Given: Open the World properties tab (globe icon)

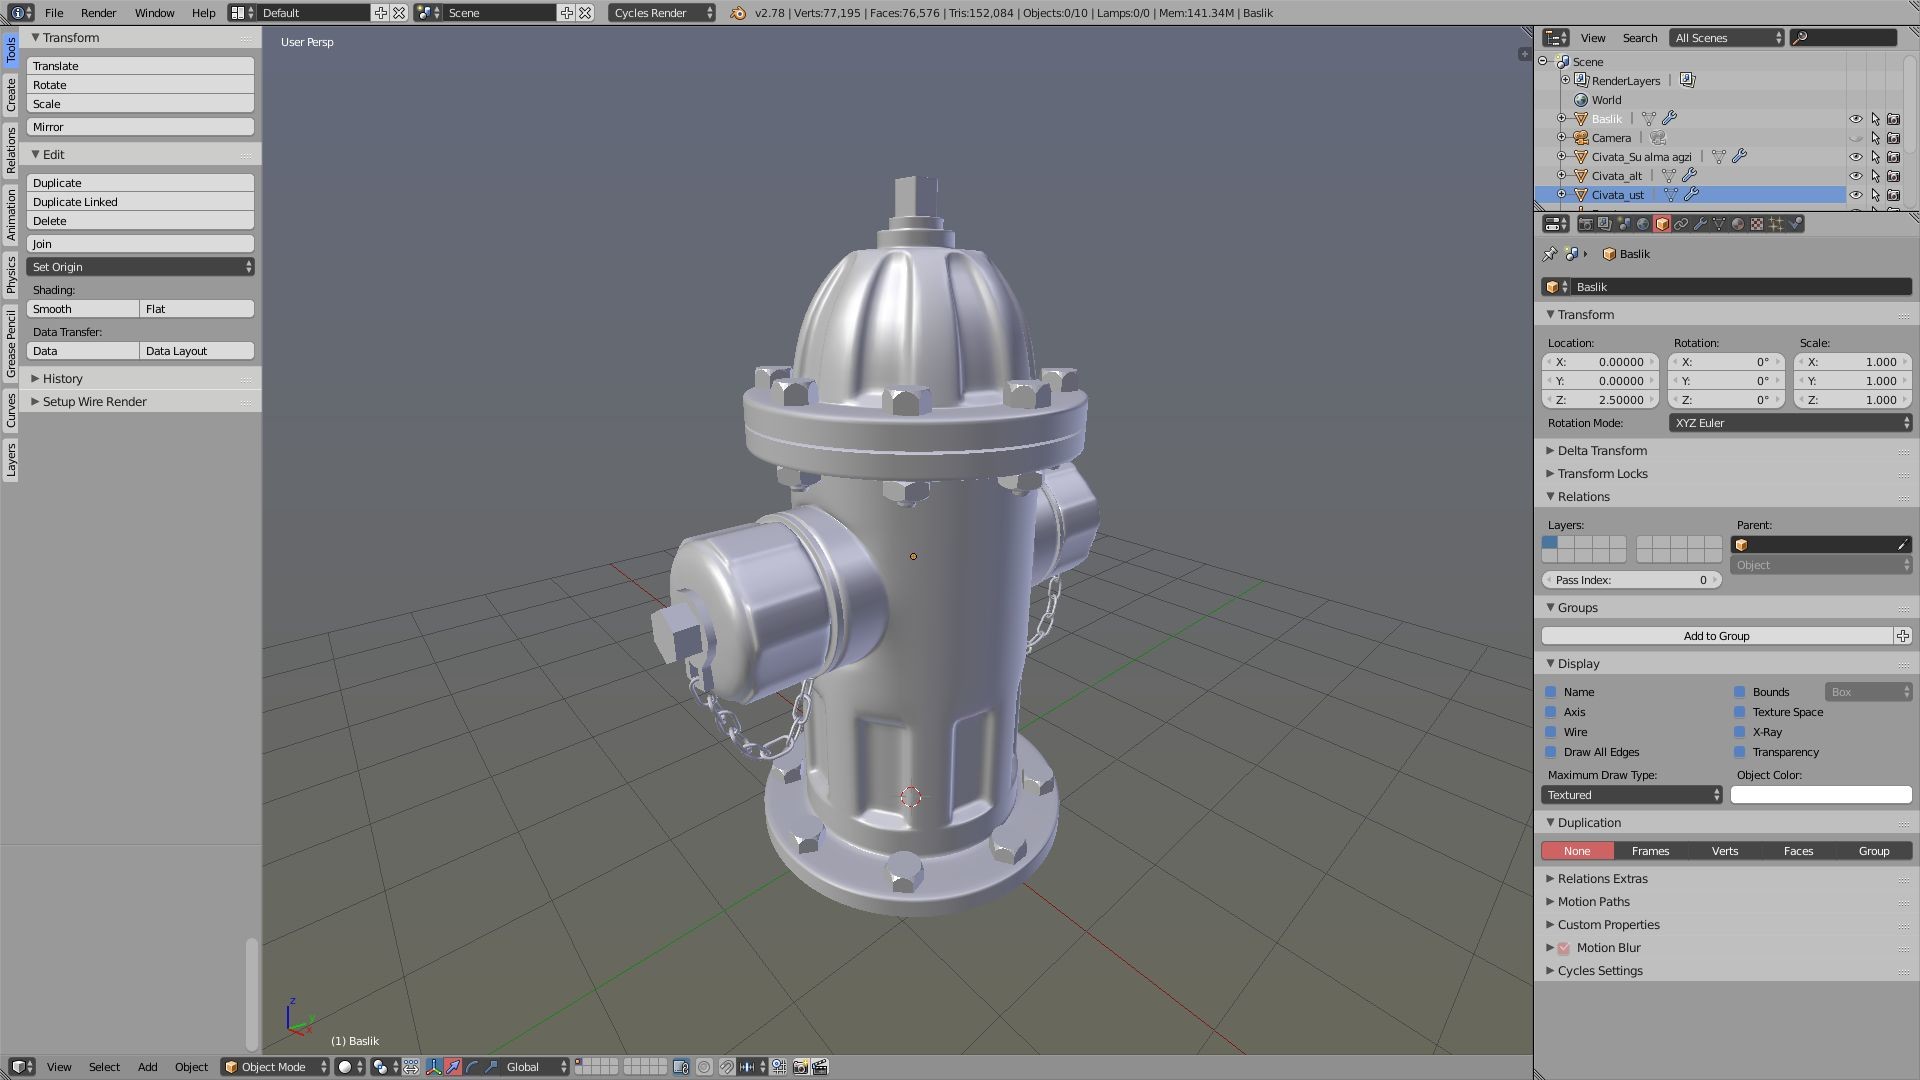Looking at the screenshot, I should [x=1643, y=224].
